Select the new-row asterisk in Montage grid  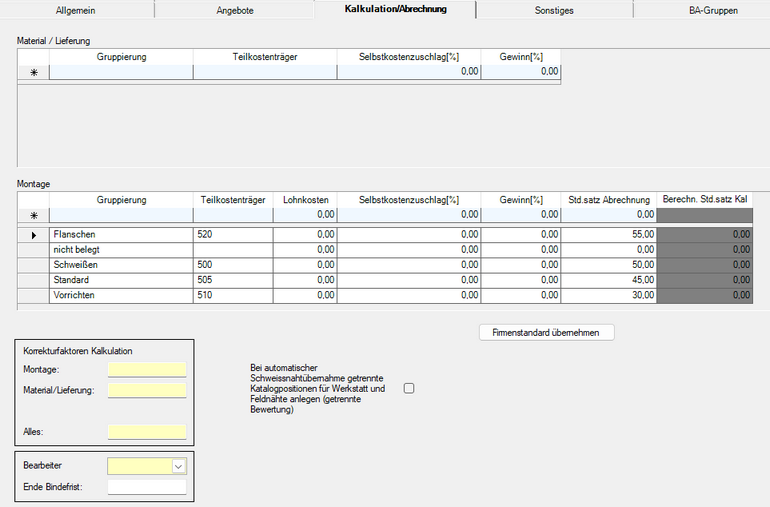pos(33,215)
